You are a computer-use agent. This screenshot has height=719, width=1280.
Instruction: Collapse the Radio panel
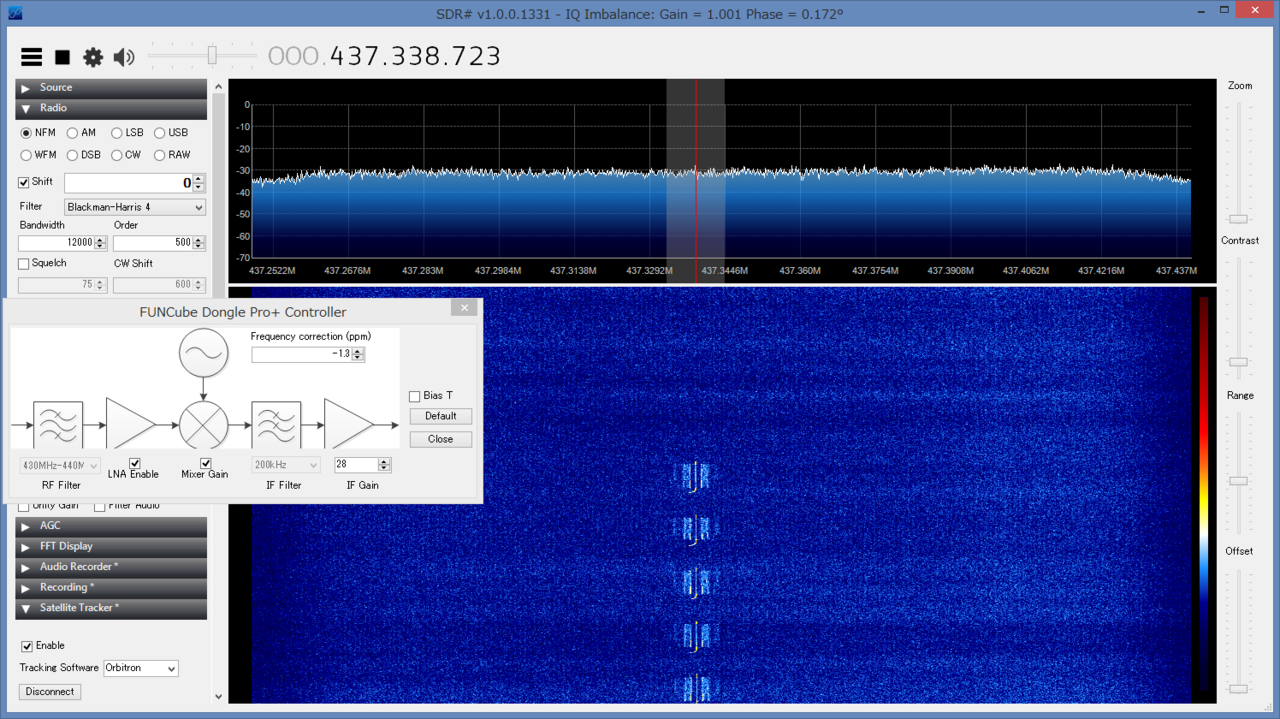111,108
